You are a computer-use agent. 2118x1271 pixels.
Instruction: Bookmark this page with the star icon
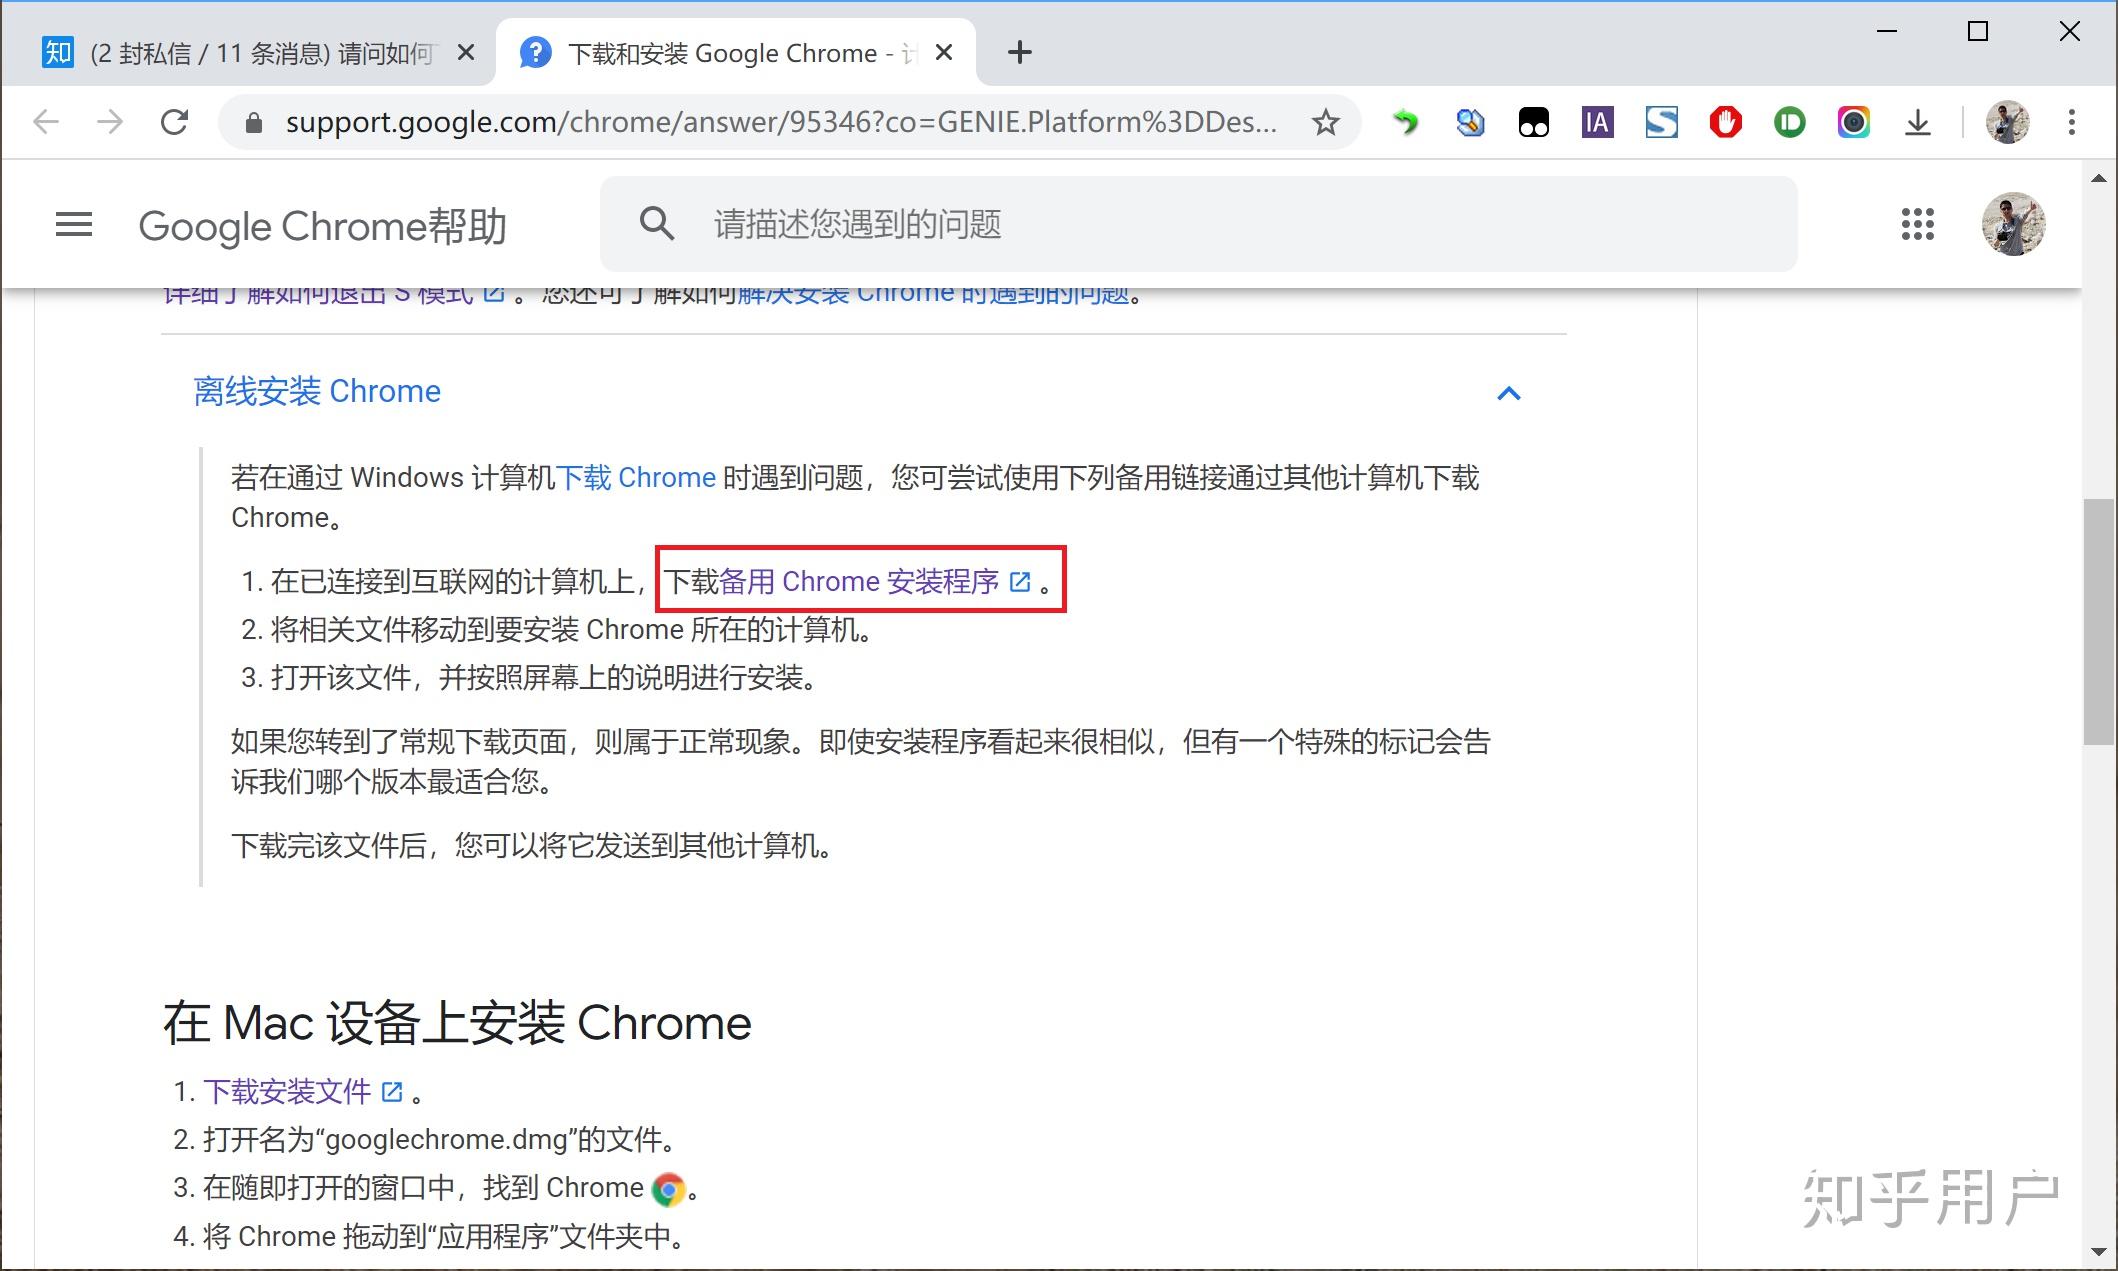pyautogui.click(x=1326, y=122)
